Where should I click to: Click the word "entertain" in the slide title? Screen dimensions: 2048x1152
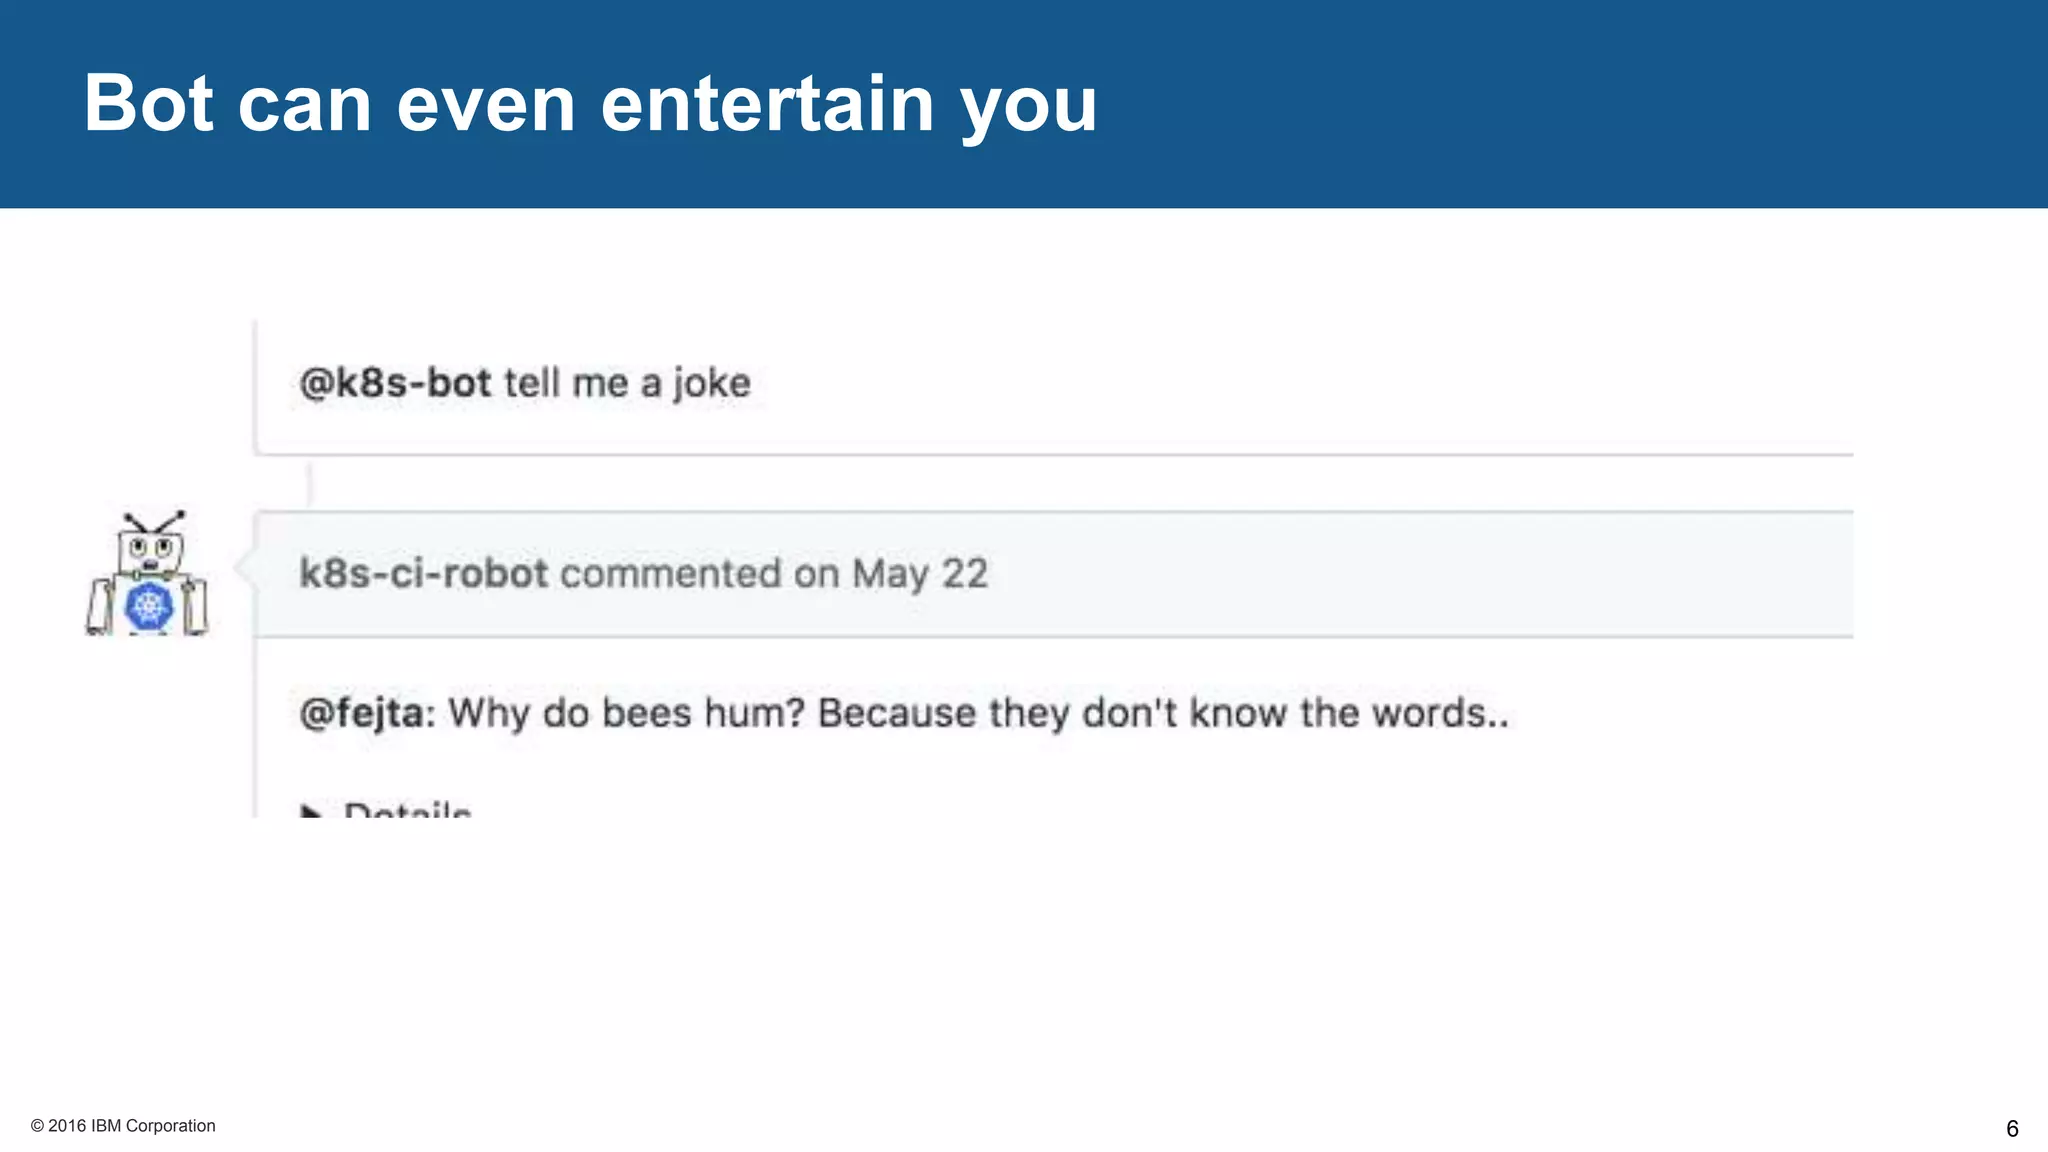767,103
